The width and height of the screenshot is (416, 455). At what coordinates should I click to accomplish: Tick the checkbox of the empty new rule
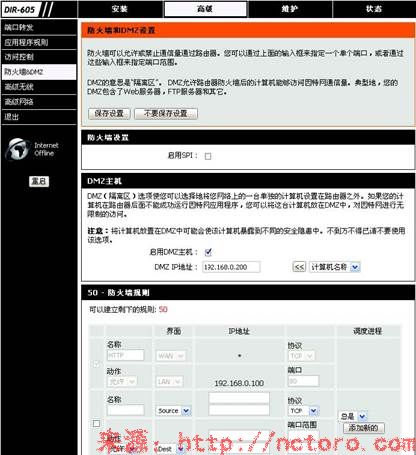click(96, 423)
